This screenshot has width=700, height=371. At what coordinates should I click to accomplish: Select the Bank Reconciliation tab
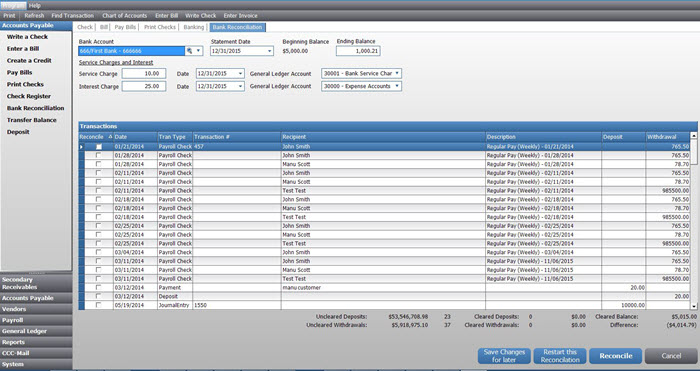[238, 27]
